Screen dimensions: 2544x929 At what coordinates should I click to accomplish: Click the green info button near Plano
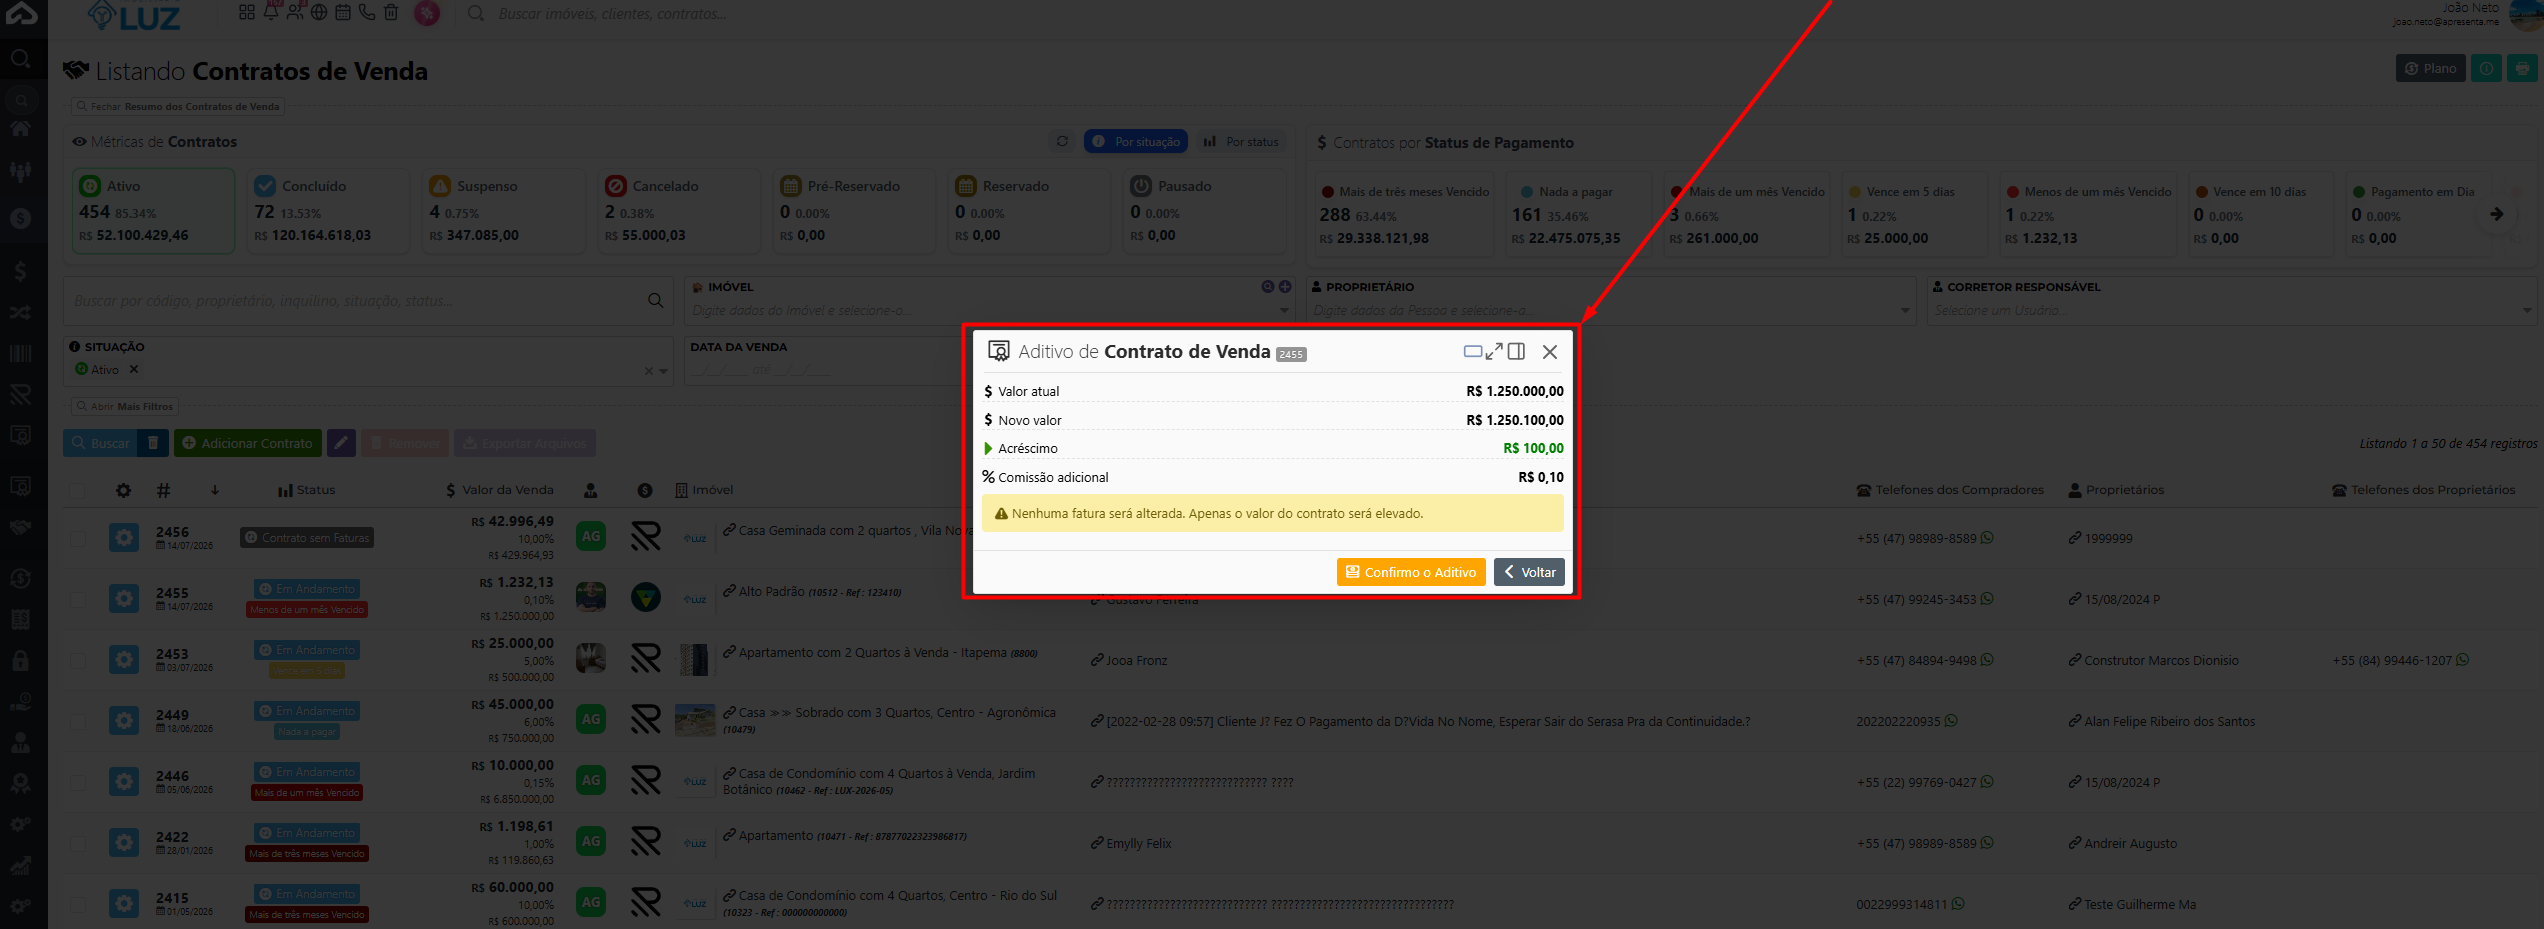2487,68
